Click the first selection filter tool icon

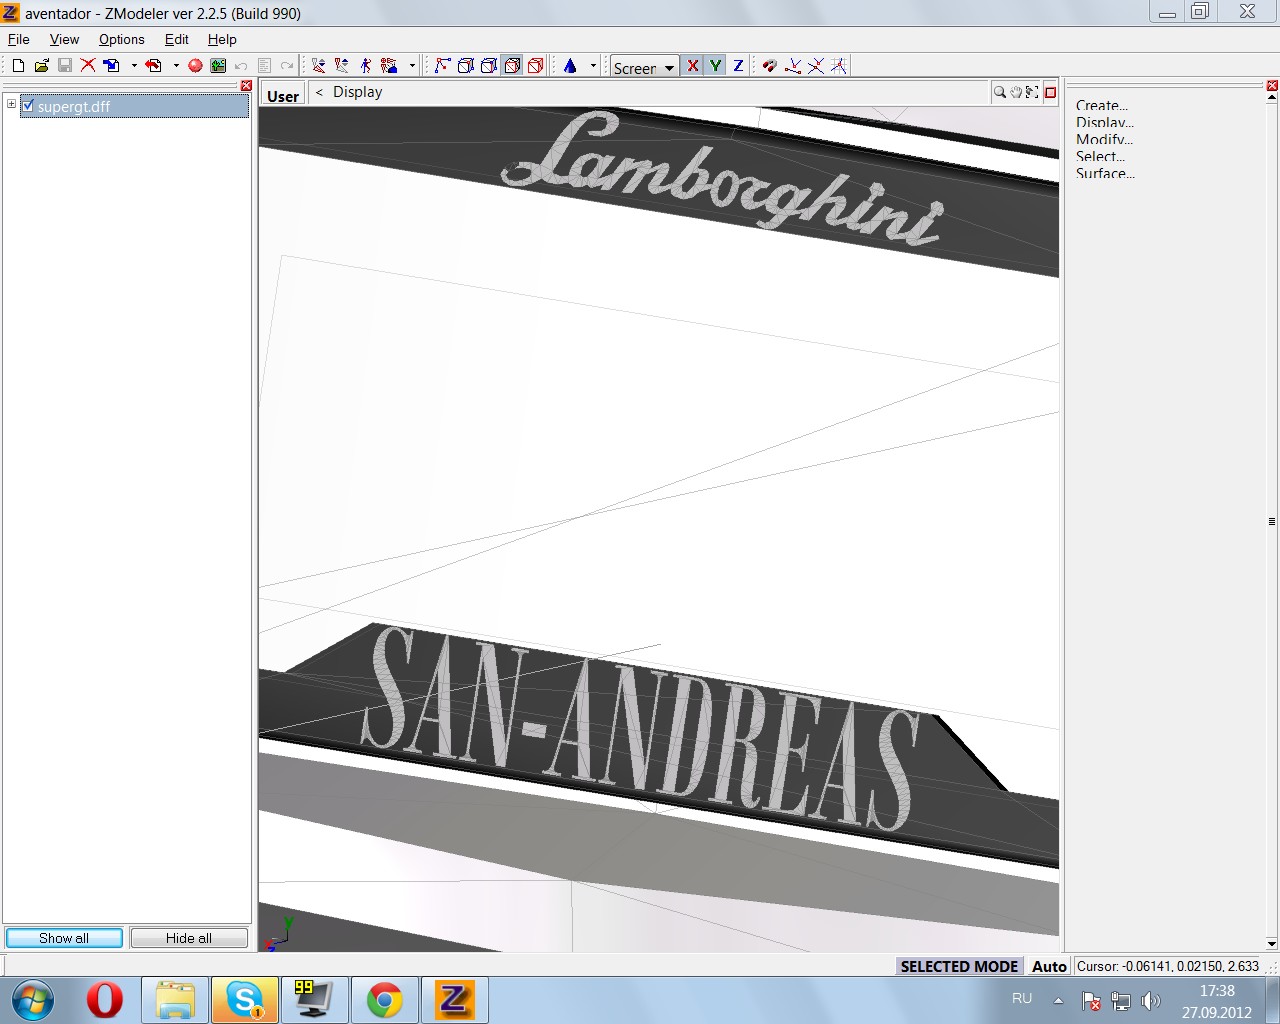pos(318,66)
